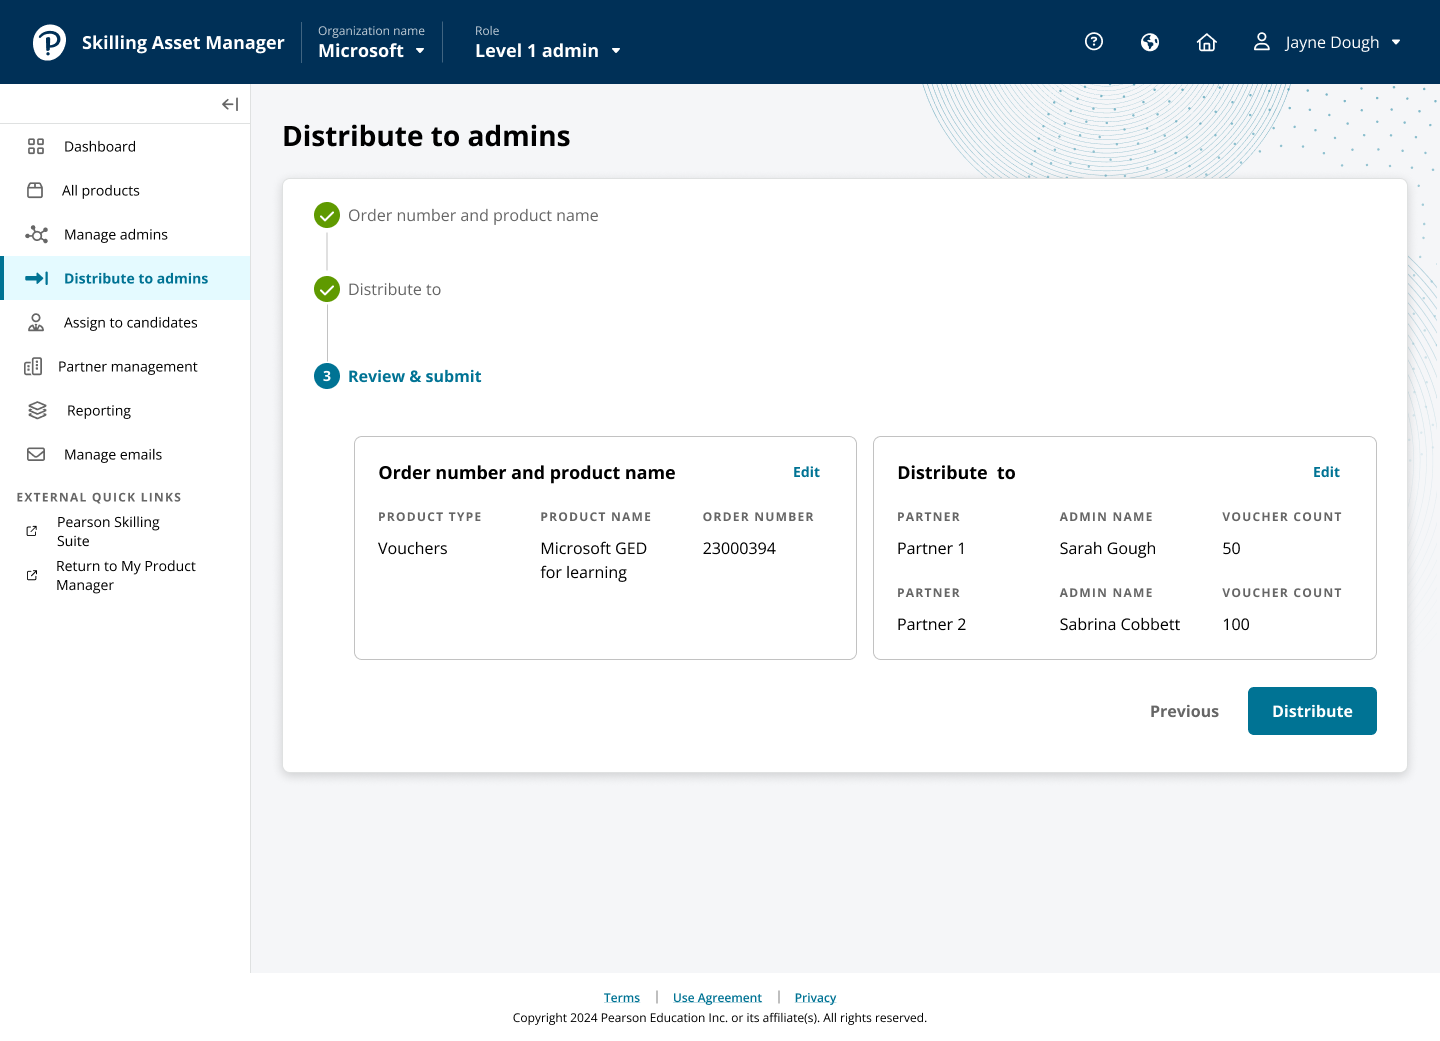Click the Distribute button
The height and width of the screenshot is (1041, 1440).
point(1312,711)
